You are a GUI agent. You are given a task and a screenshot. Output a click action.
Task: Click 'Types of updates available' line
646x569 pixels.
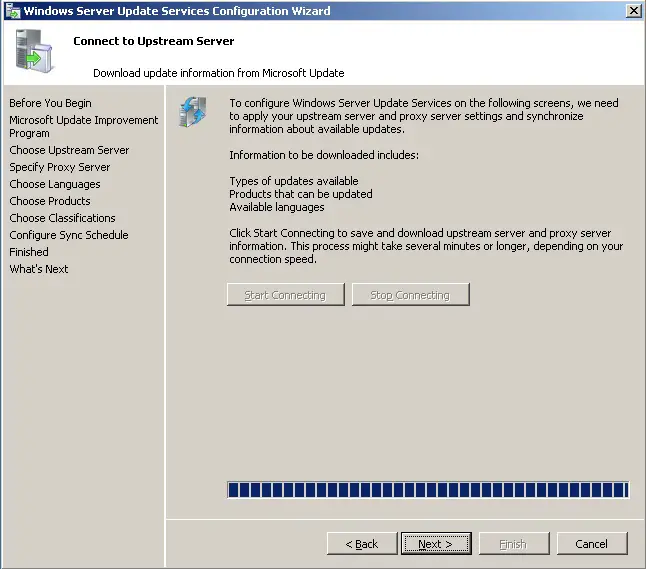(x=294, y=181)
